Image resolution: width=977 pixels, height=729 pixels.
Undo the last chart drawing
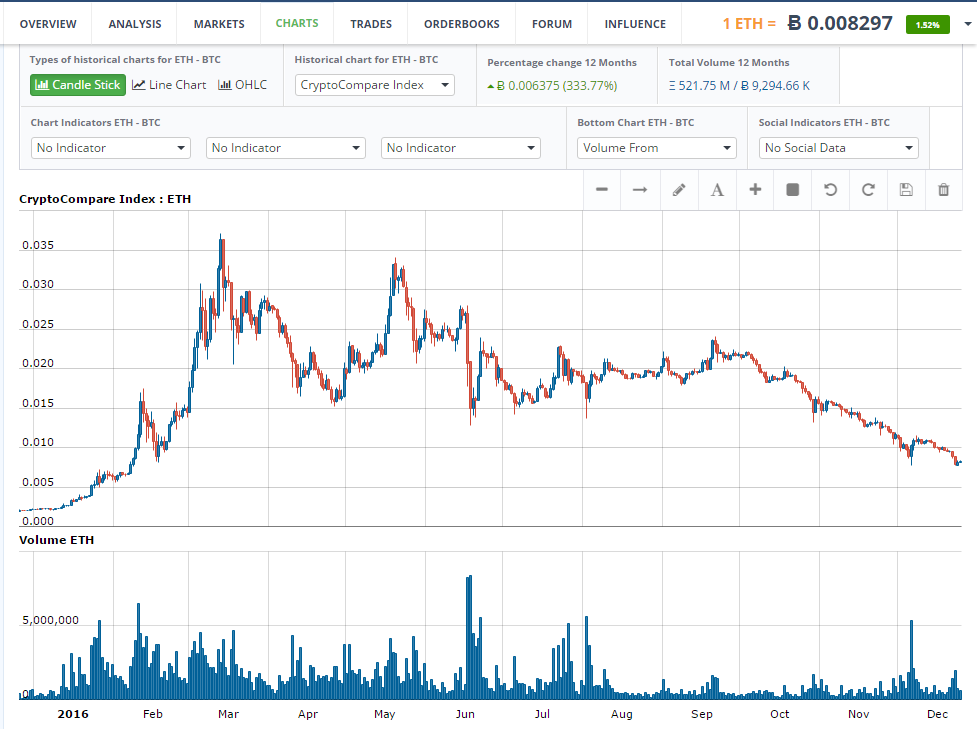pos(830,190)
